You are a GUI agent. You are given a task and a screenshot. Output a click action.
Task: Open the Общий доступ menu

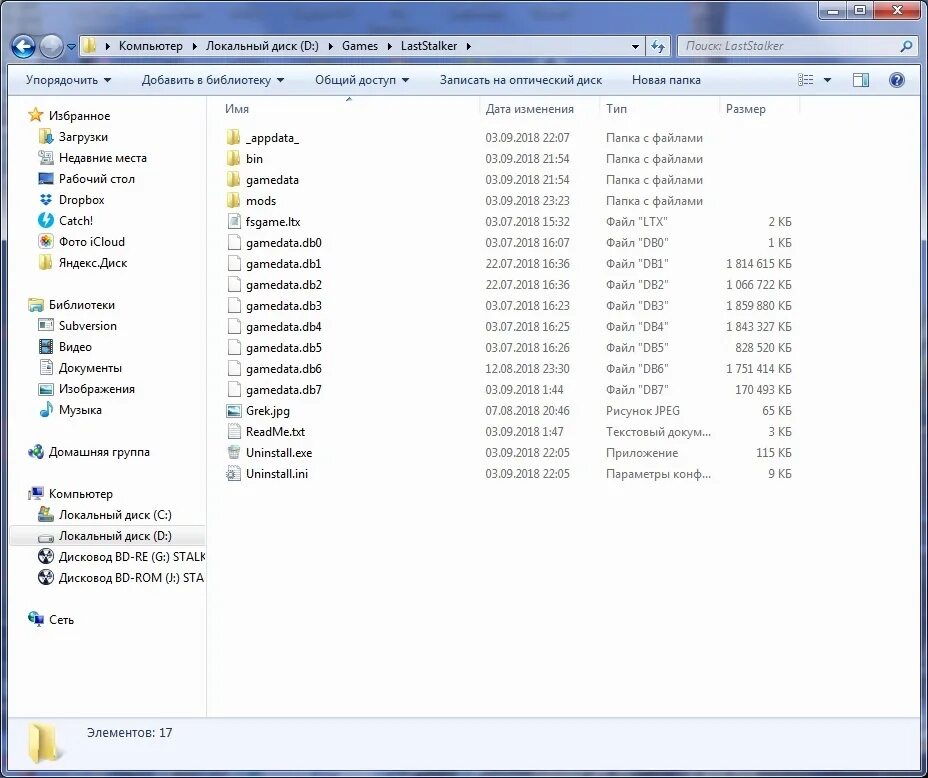pos(362,80)
